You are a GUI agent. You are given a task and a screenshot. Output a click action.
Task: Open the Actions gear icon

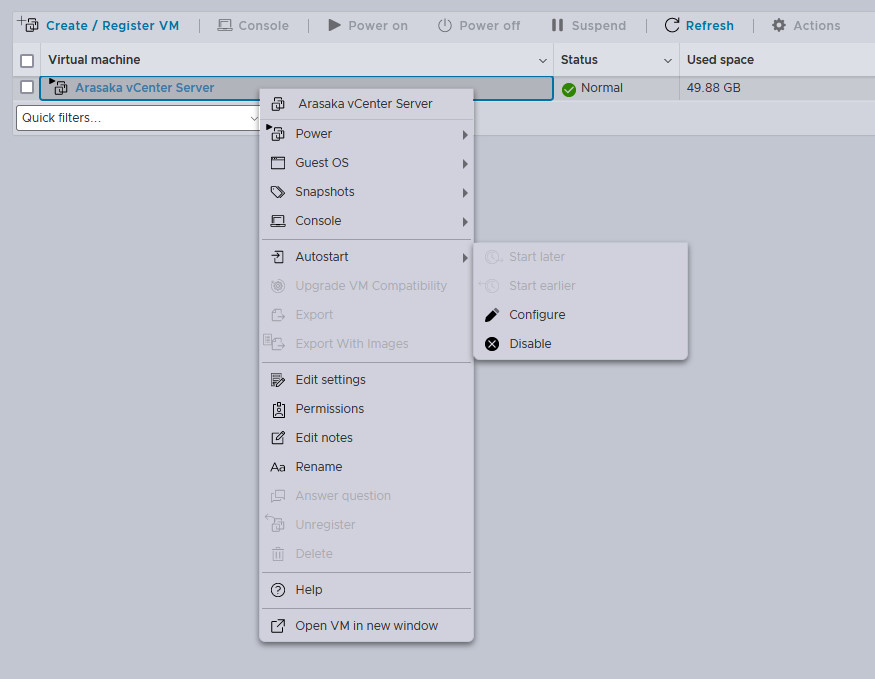click(779, 25)
